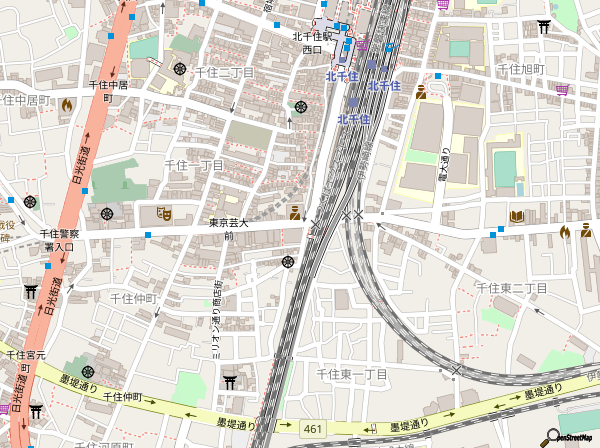600x448 pixels.
Task: Select the police icon above 東京芸大前
Action: point(295,211)
